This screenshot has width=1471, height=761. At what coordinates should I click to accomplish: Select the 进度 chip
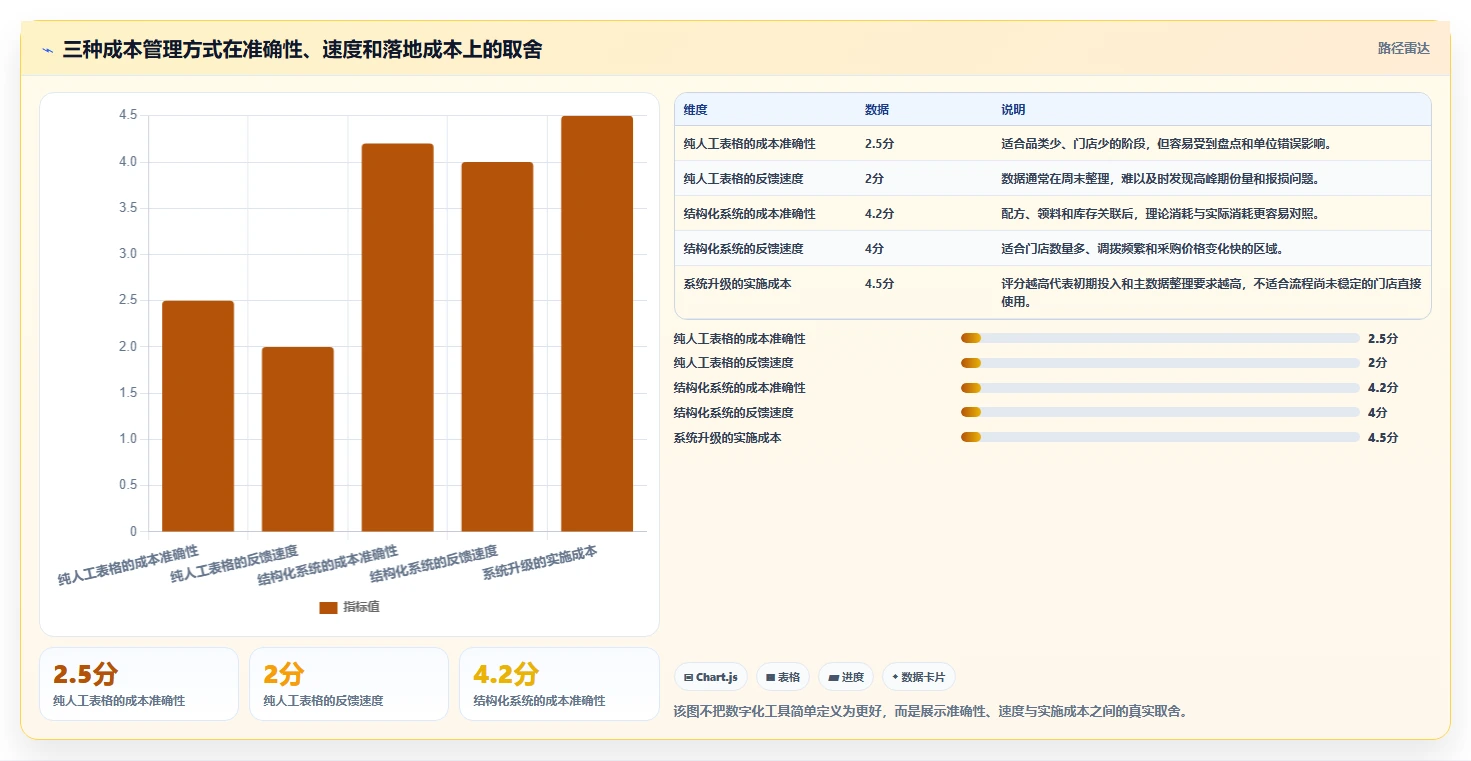tap(846, 677)
